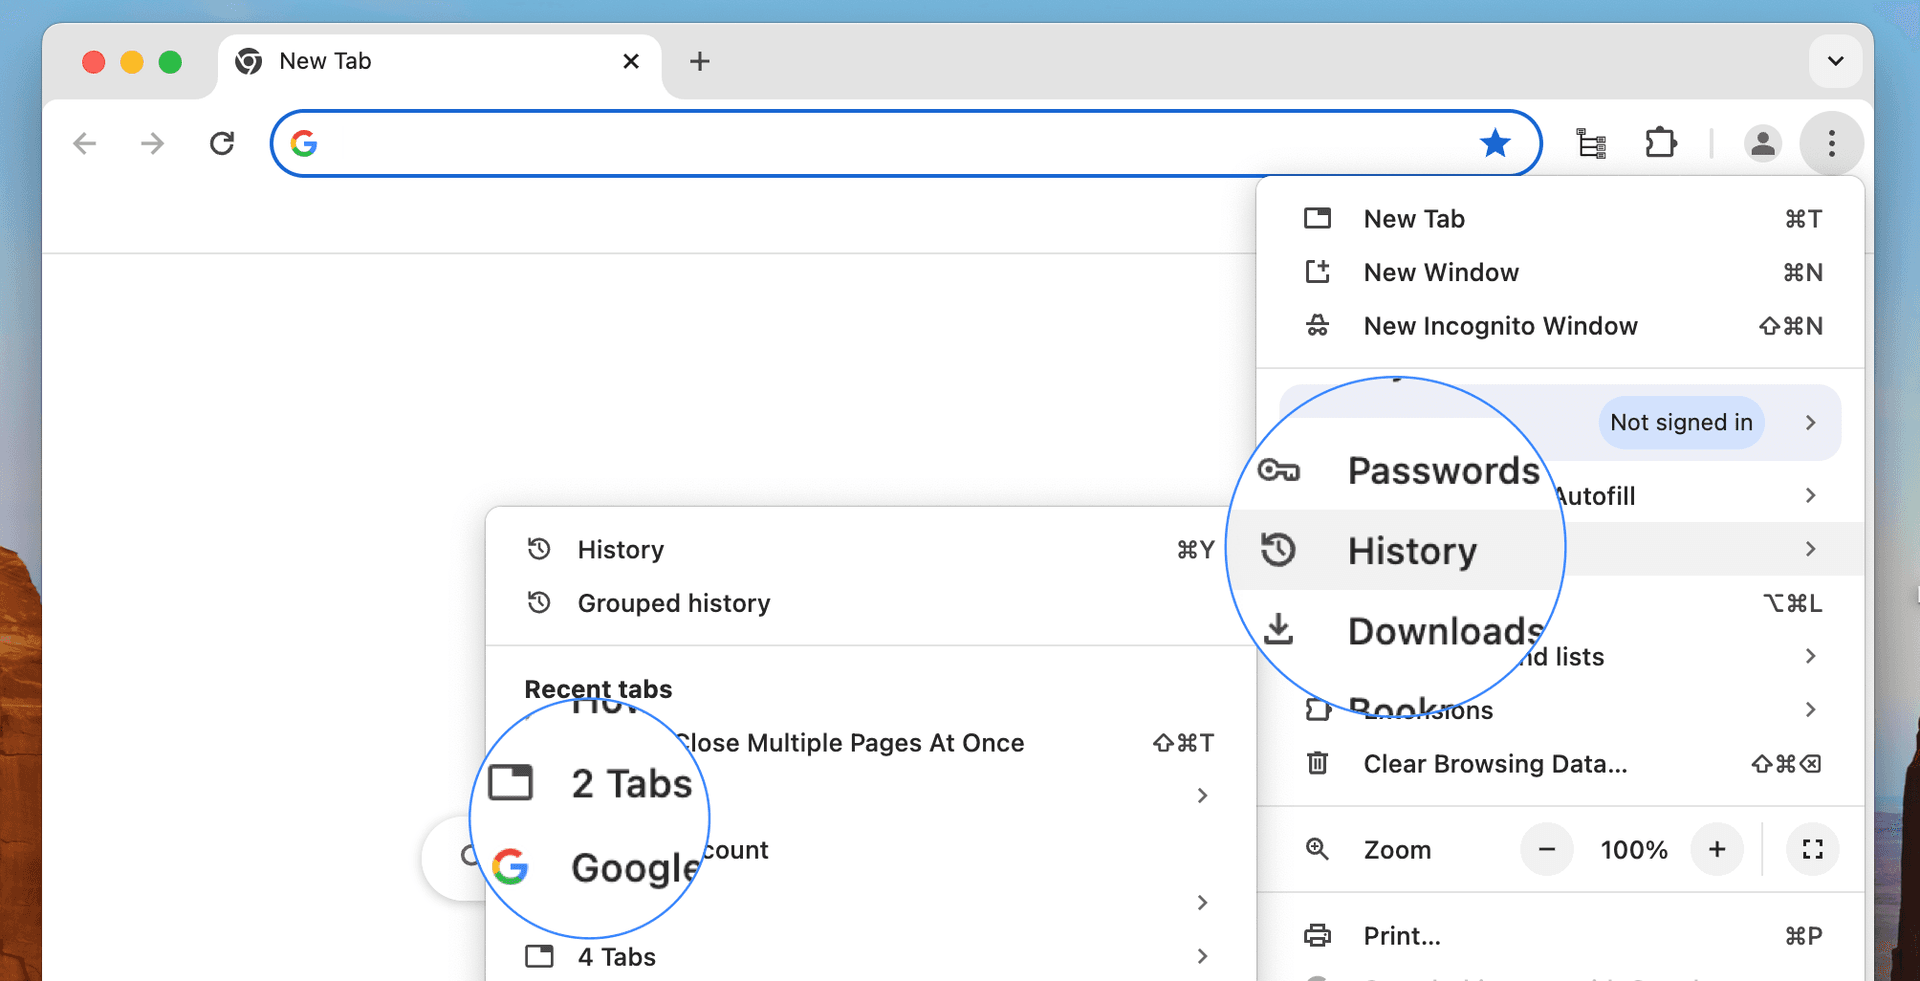This screenshot has width=1920, height=981.
Task: Expand the 4 Tabs recent group
Action: coord(616,956)
